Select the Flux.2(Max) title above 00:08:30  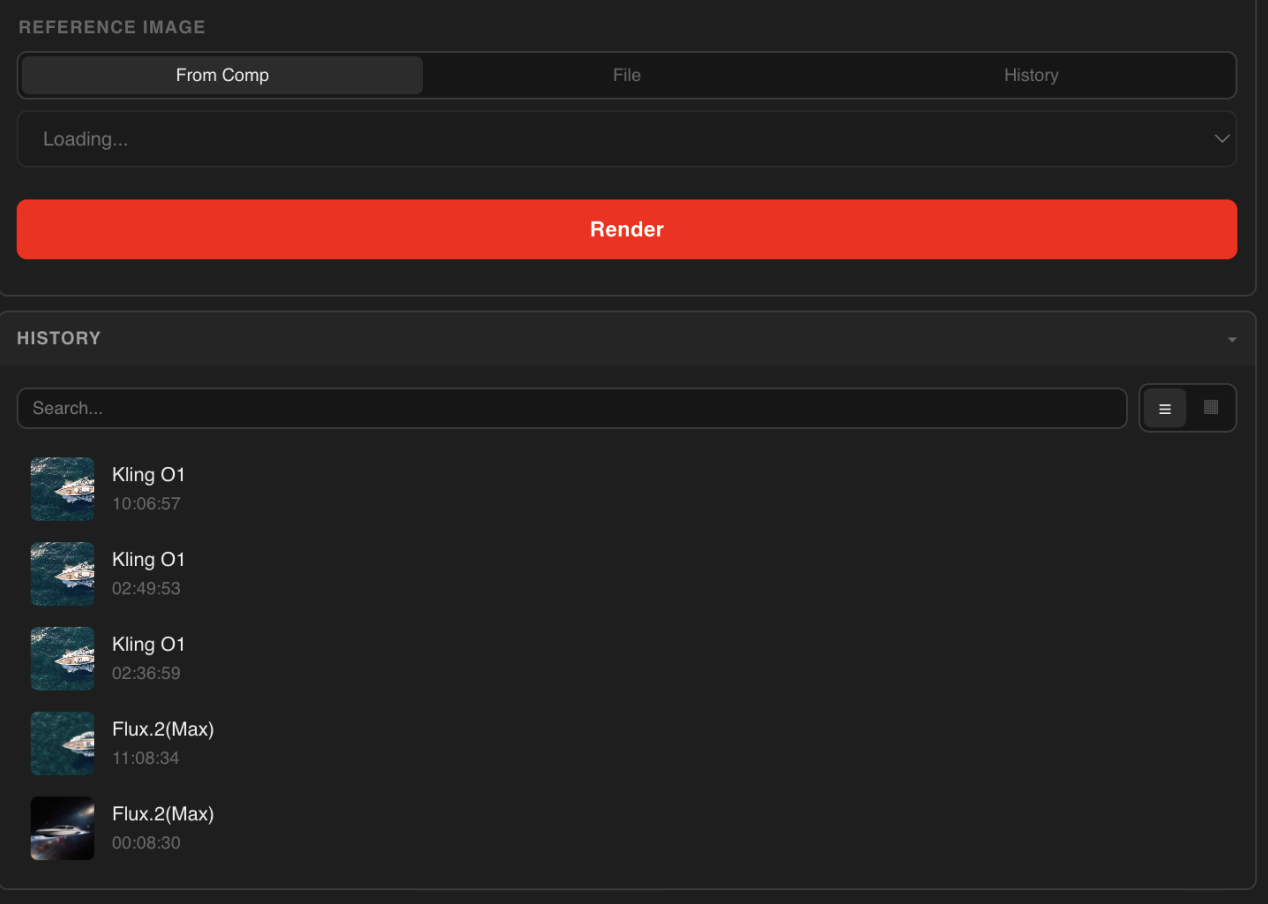[163, 814]
